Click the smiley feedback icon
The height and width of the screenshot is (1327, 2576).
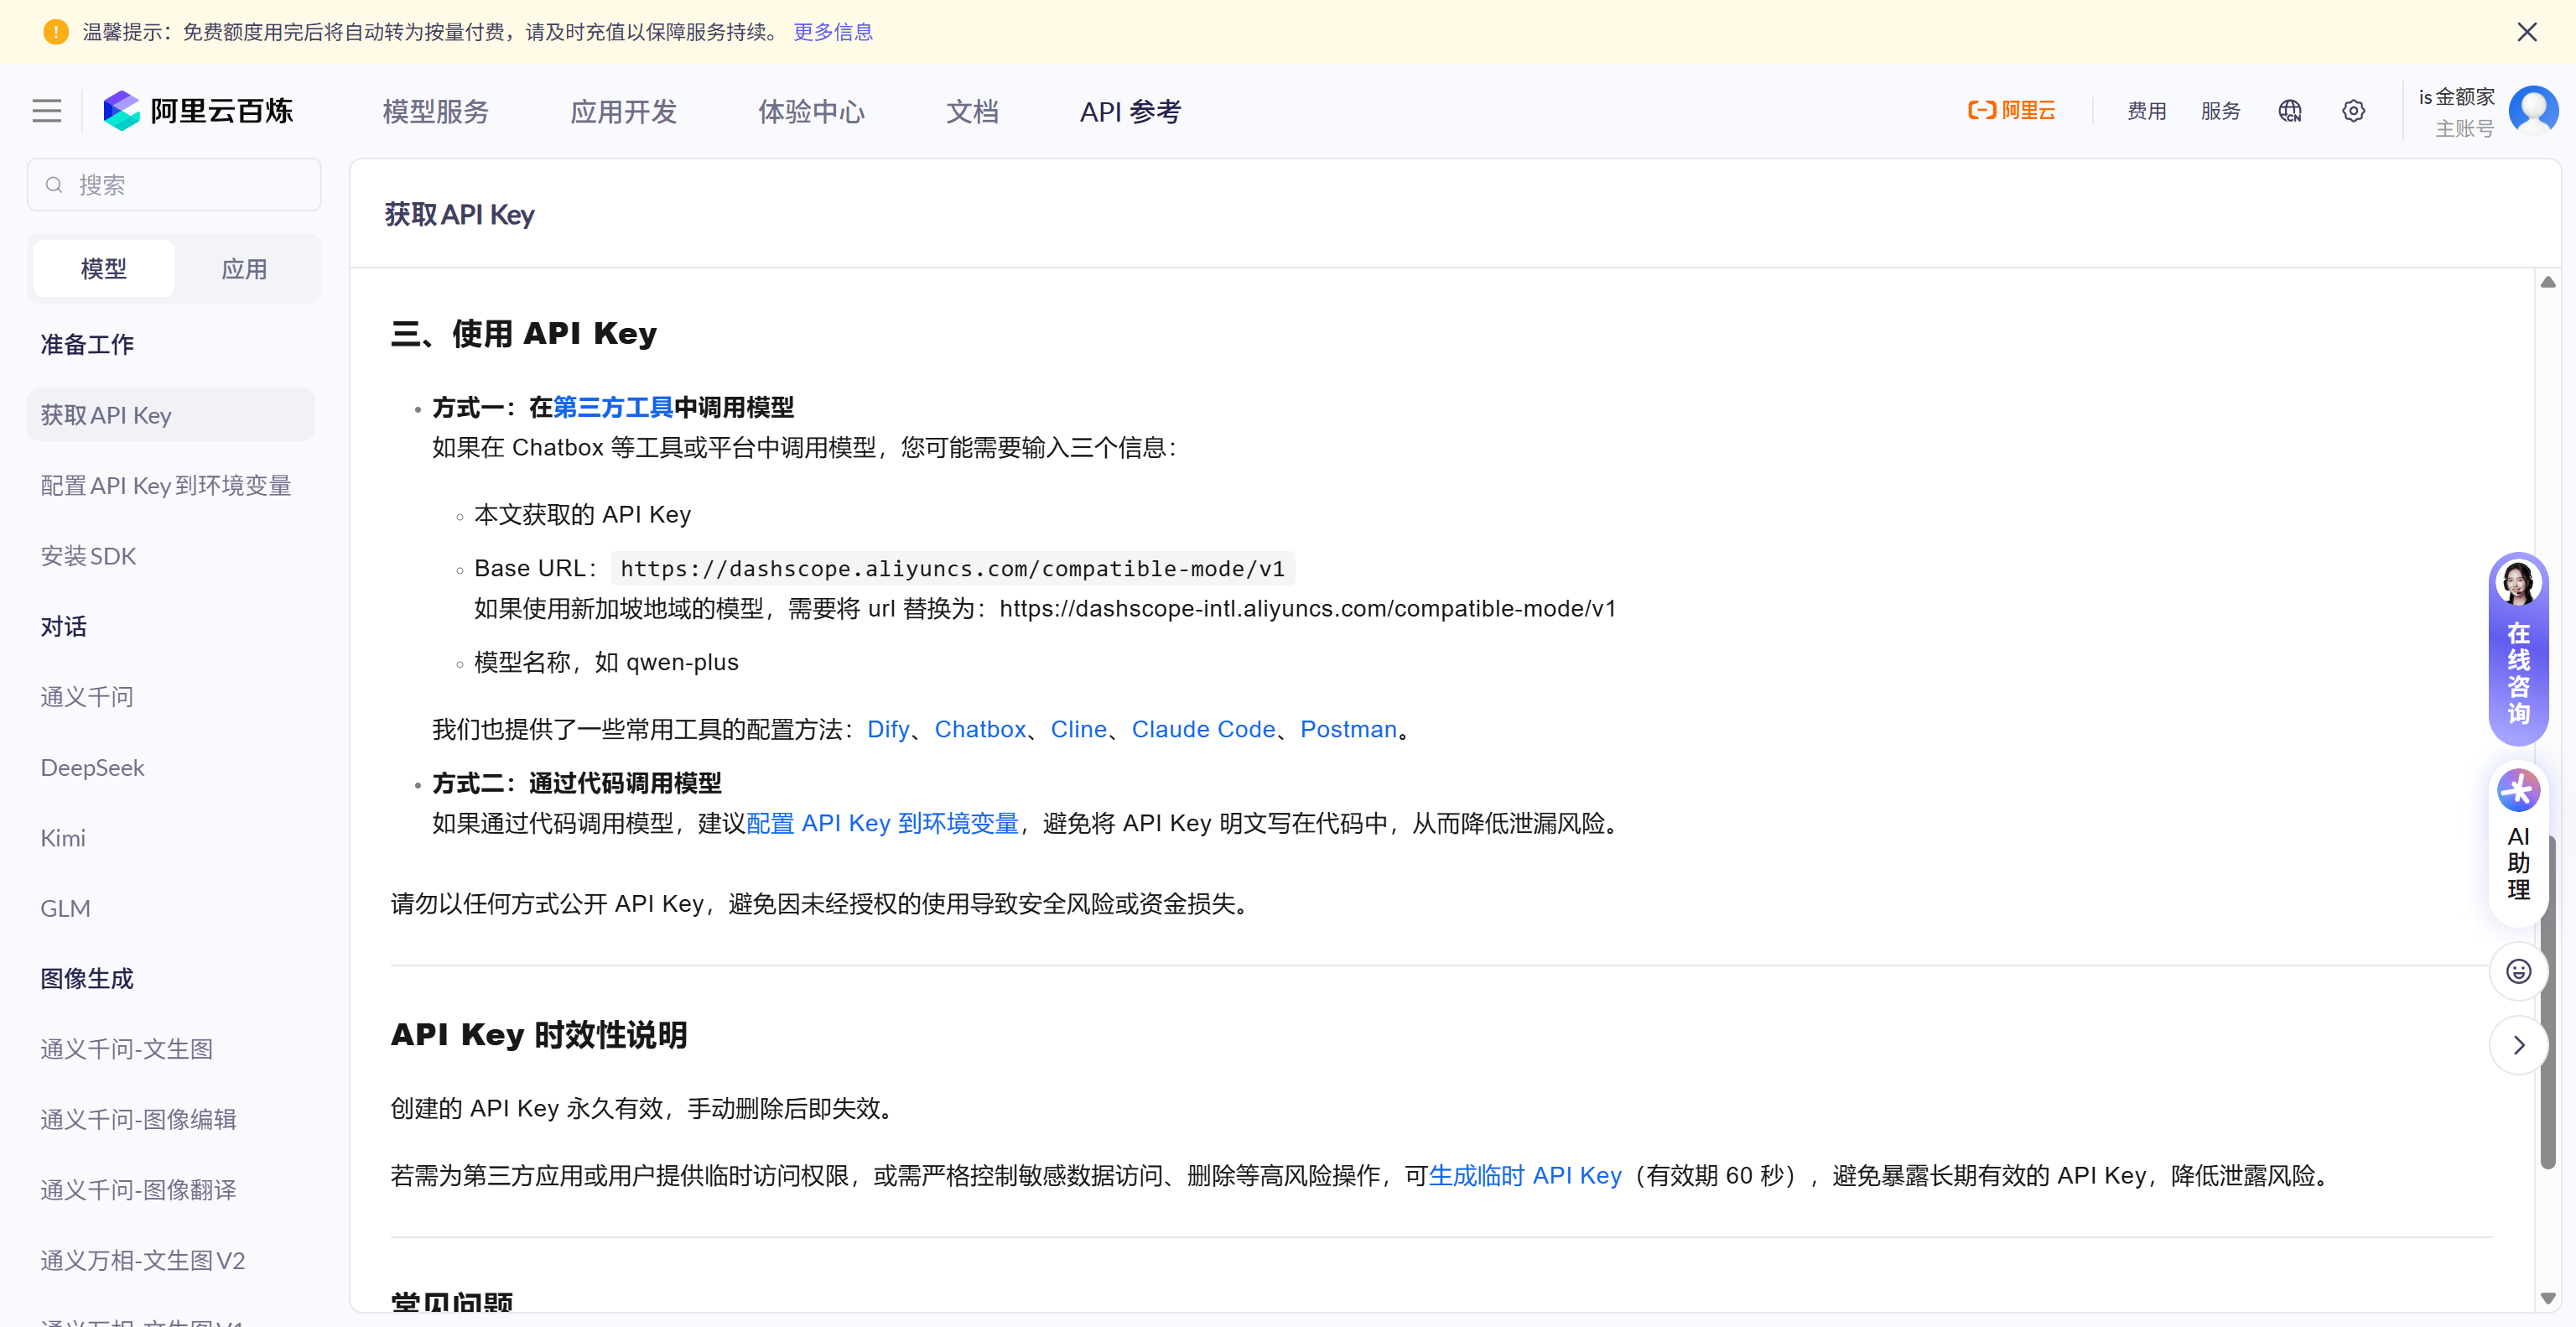click(2517, 971)
